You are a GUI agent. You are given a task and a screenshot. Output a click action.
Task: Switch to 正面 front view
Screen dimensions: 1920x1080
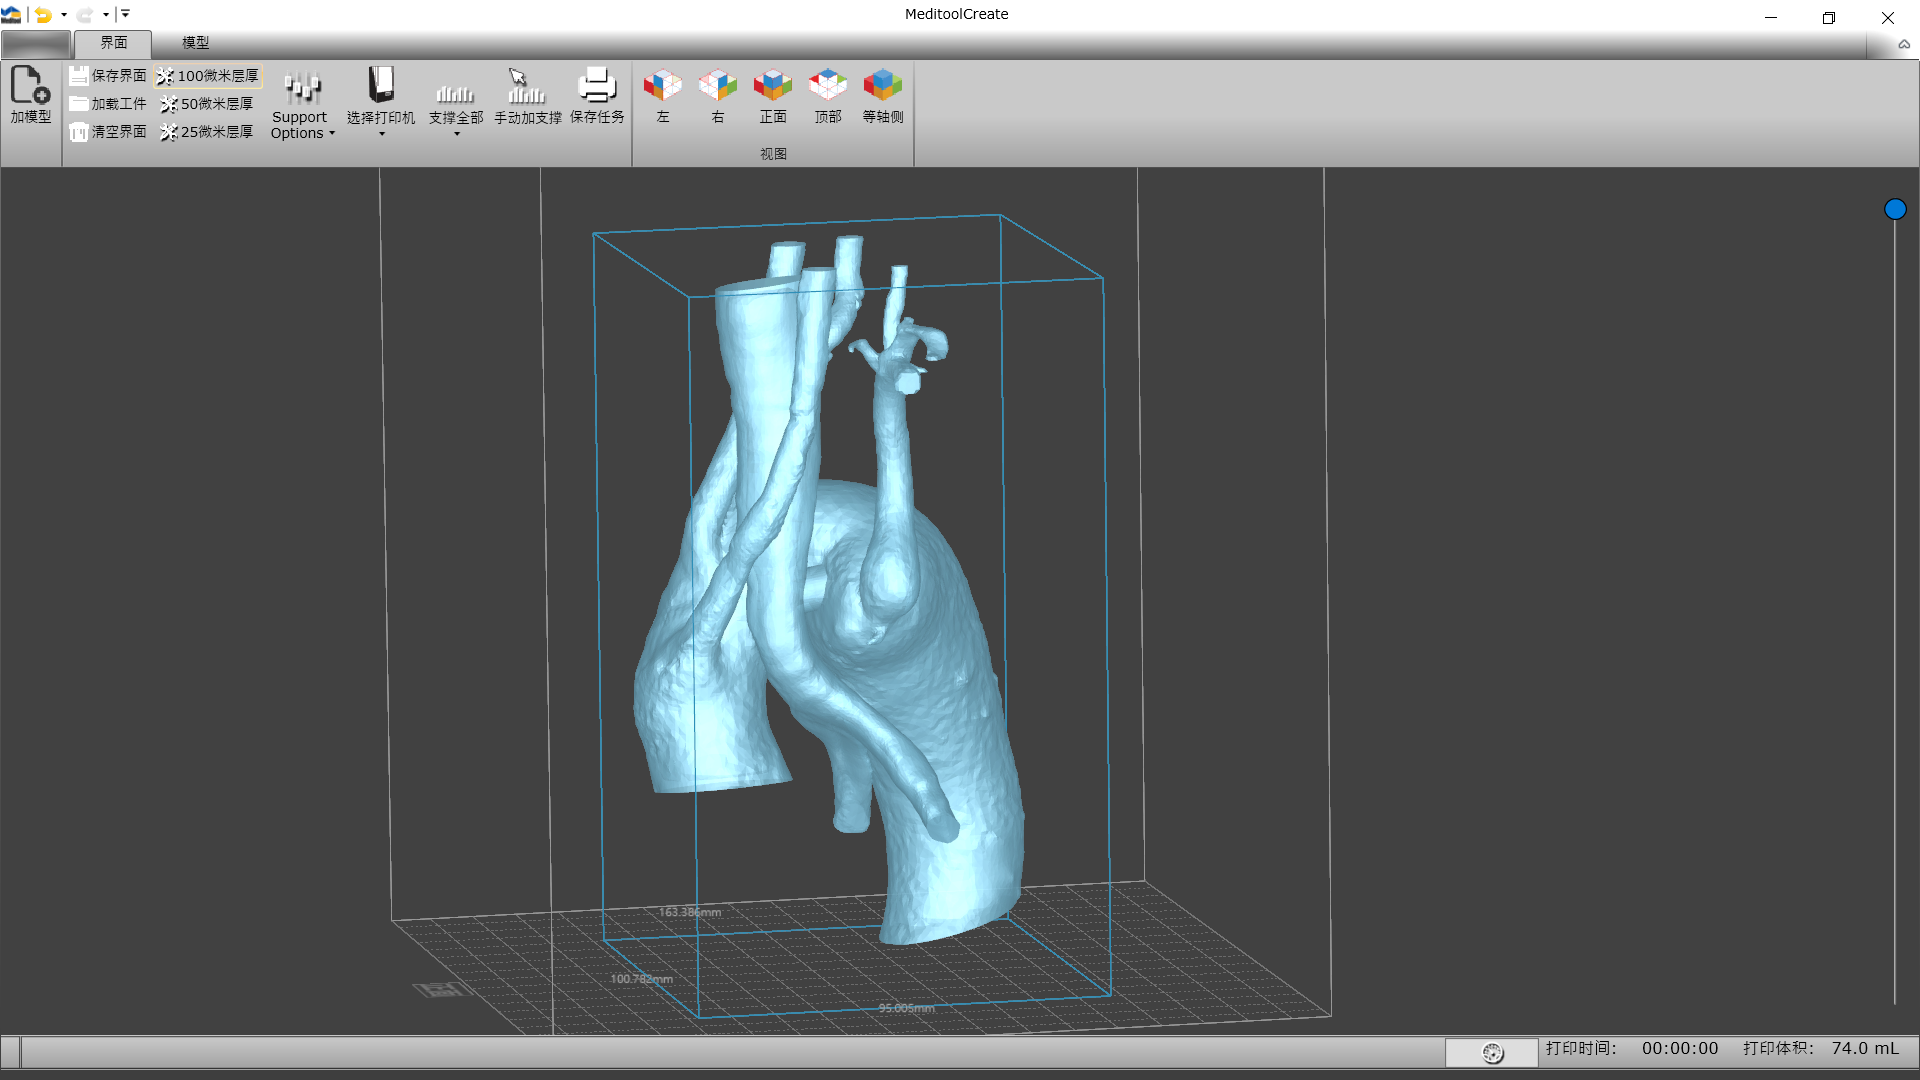click(x=772, y=86)
